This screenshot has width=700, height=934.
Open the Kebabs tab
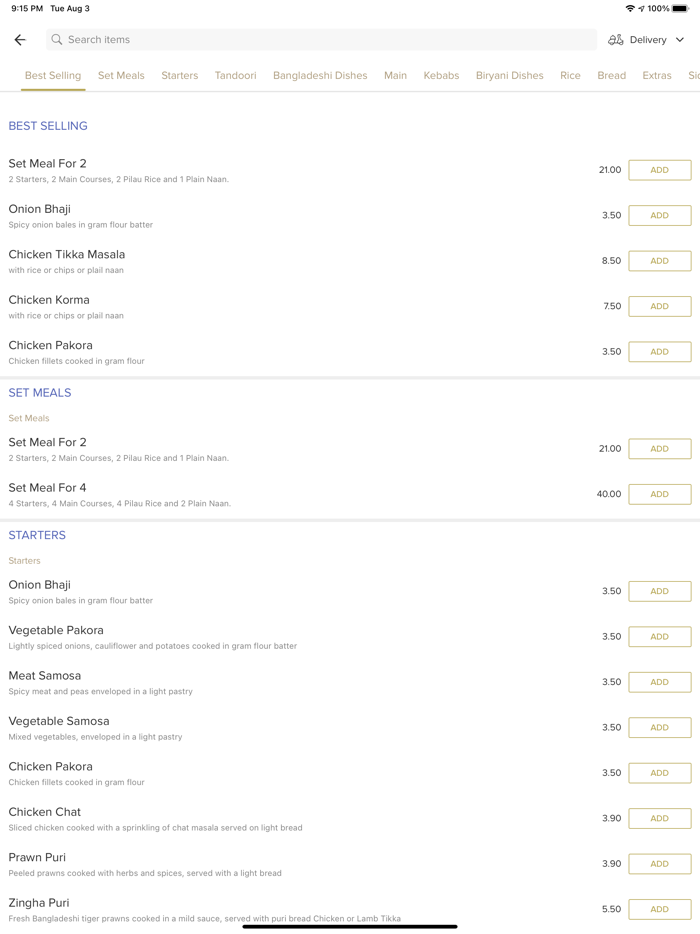coord(441,76)
